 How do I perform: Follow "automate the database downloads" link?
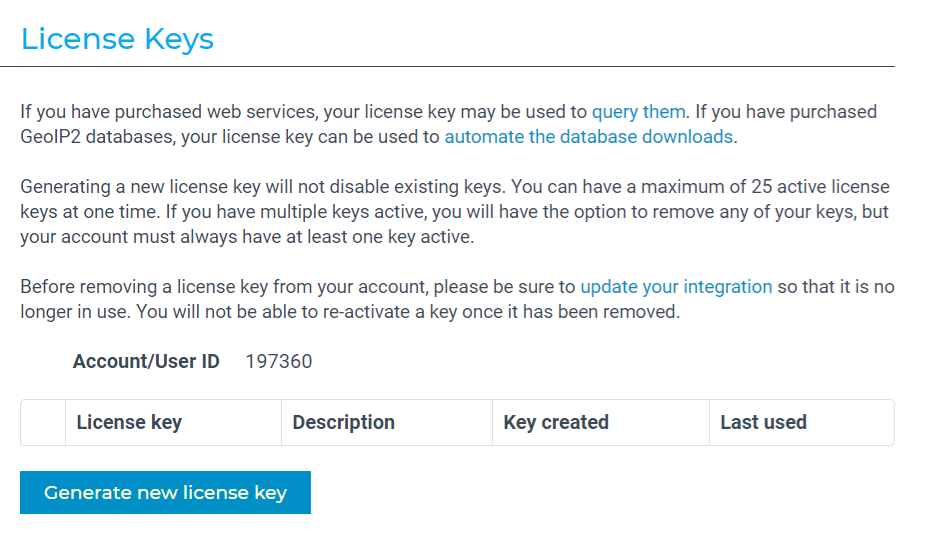(588, 137)
